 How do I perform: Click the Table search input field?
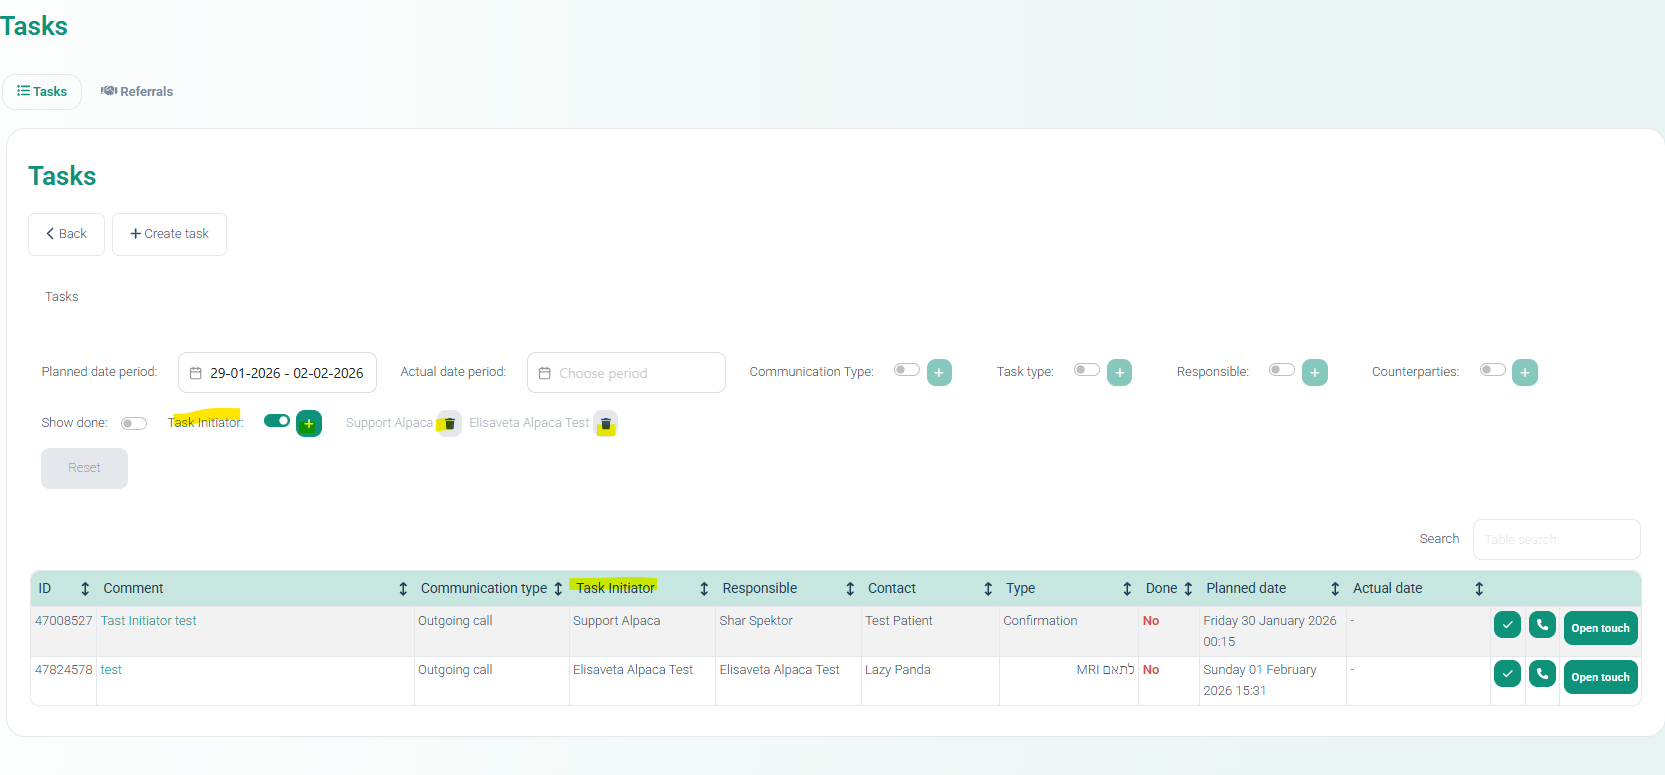pyautogui.click(x=1555, y=540)
